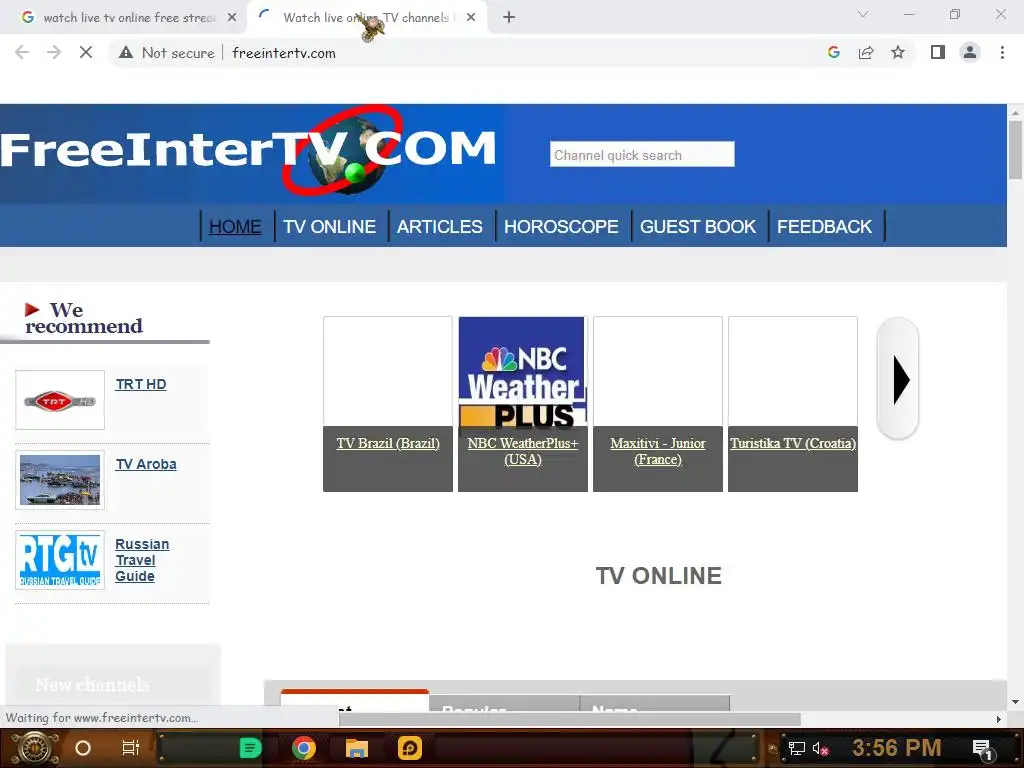Screen dimensions: 1024x768
Task: Bookmark this page with the star icon
Action: click(x=898, y=53)
